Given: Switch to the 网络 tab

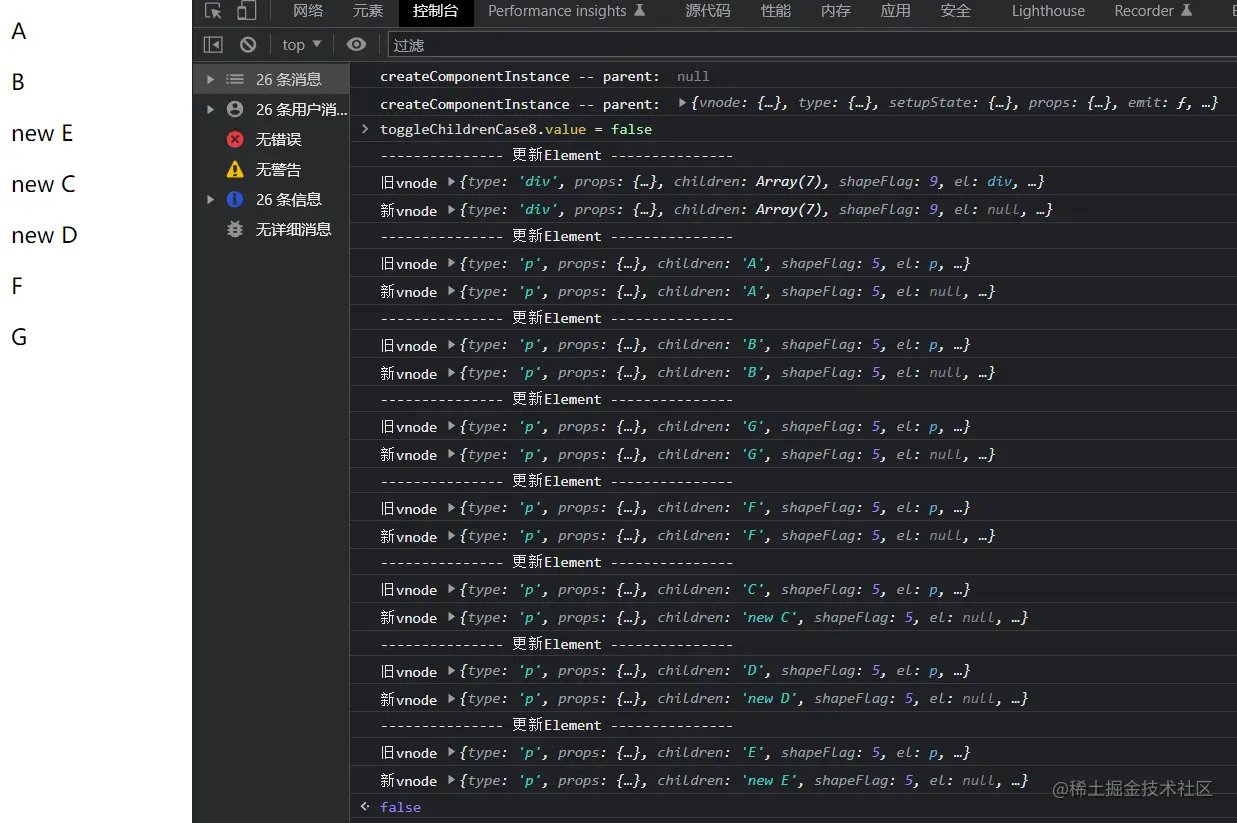Looking at the screenshot, I should 308,11.
